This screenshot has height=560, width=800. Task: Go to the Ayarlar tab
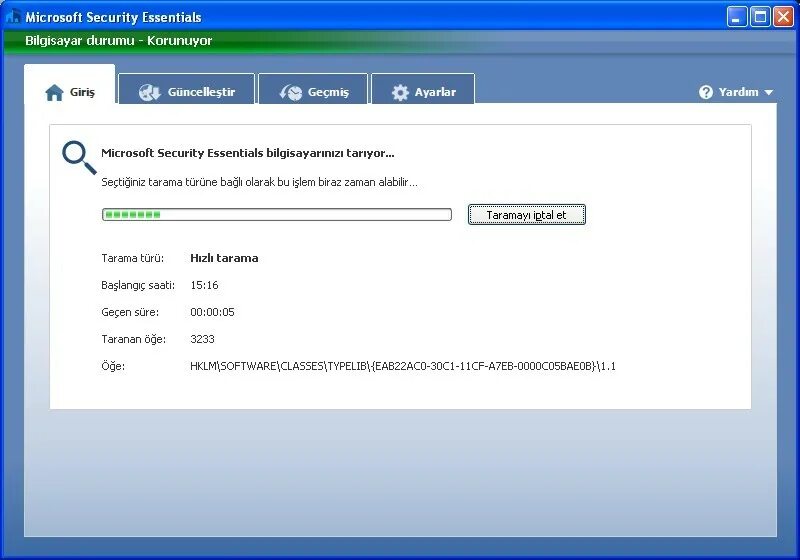(x=423, y=89)
